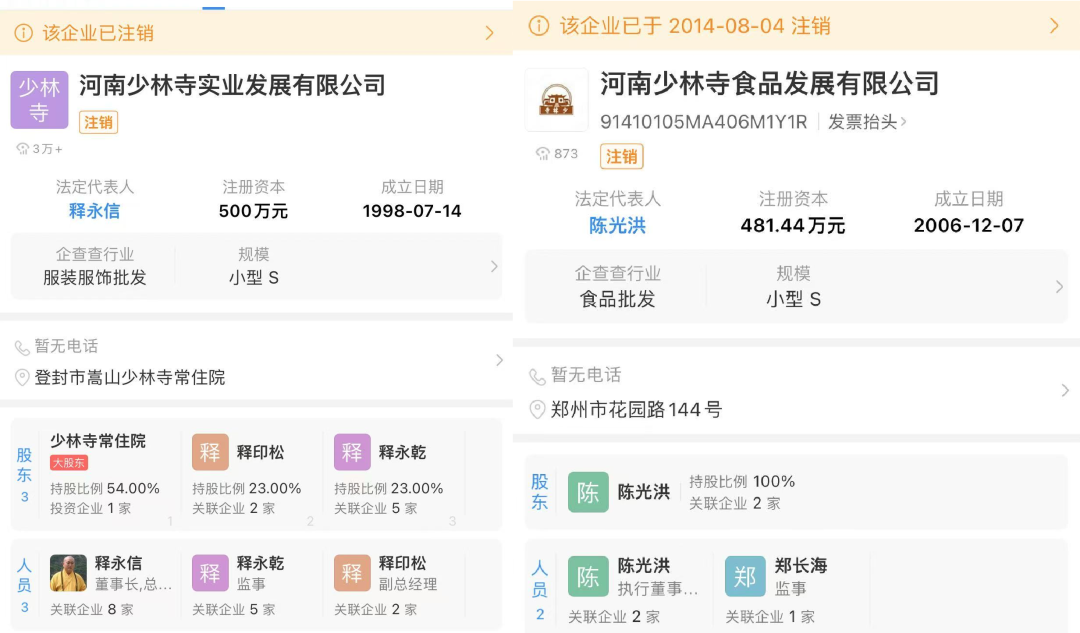Expand 郑州市花园路144号 contact chevron
Image resolution: width=1080 pixels, height=633 pixels.
coord(1065,391)
